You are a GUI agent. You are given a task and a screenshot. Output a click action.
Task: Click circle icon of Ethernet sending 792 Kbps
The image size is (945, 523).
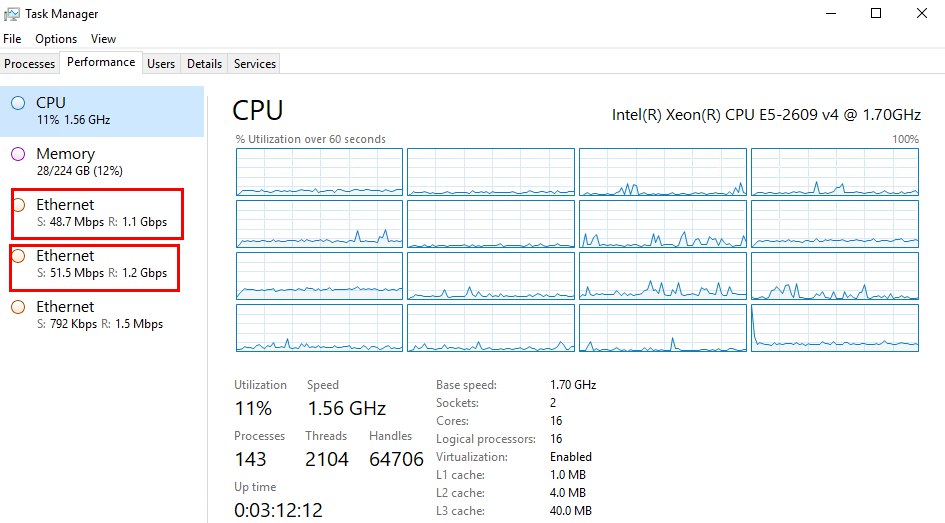point(18,307)
